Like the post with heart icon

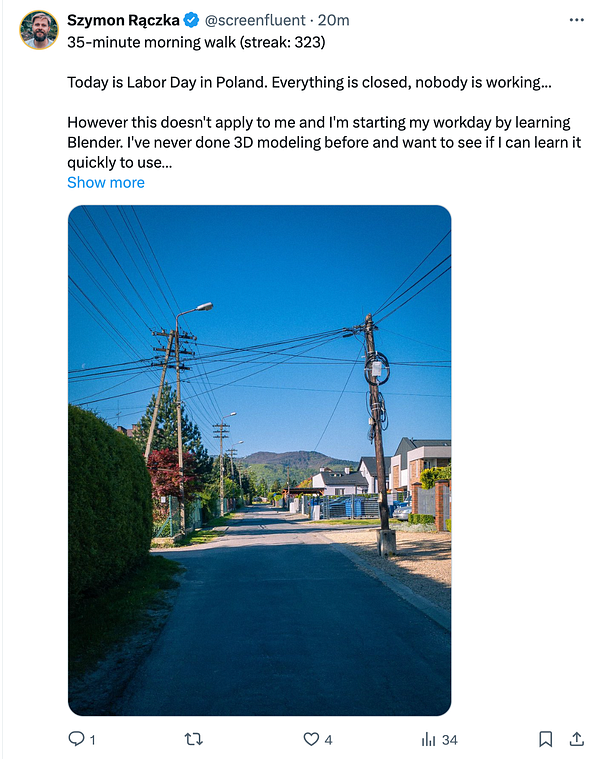tap(311, 739)
